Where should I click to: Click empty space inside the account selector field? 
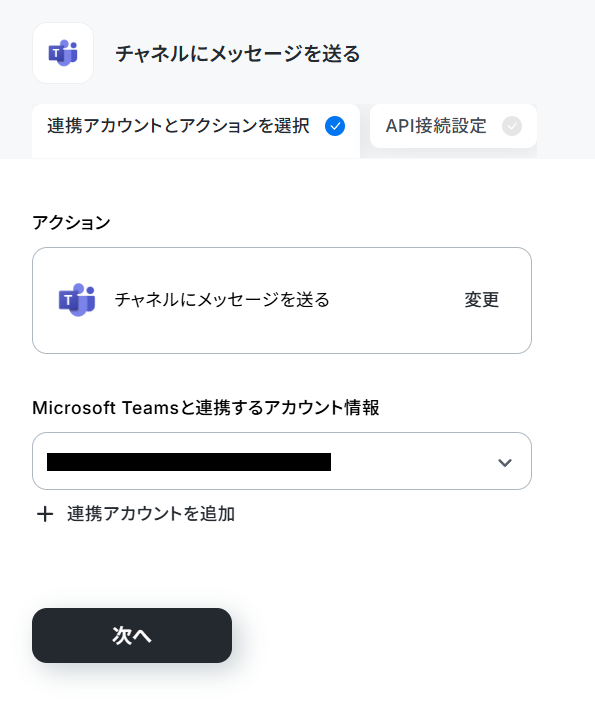pyautogui.click(x=411, y=461)
